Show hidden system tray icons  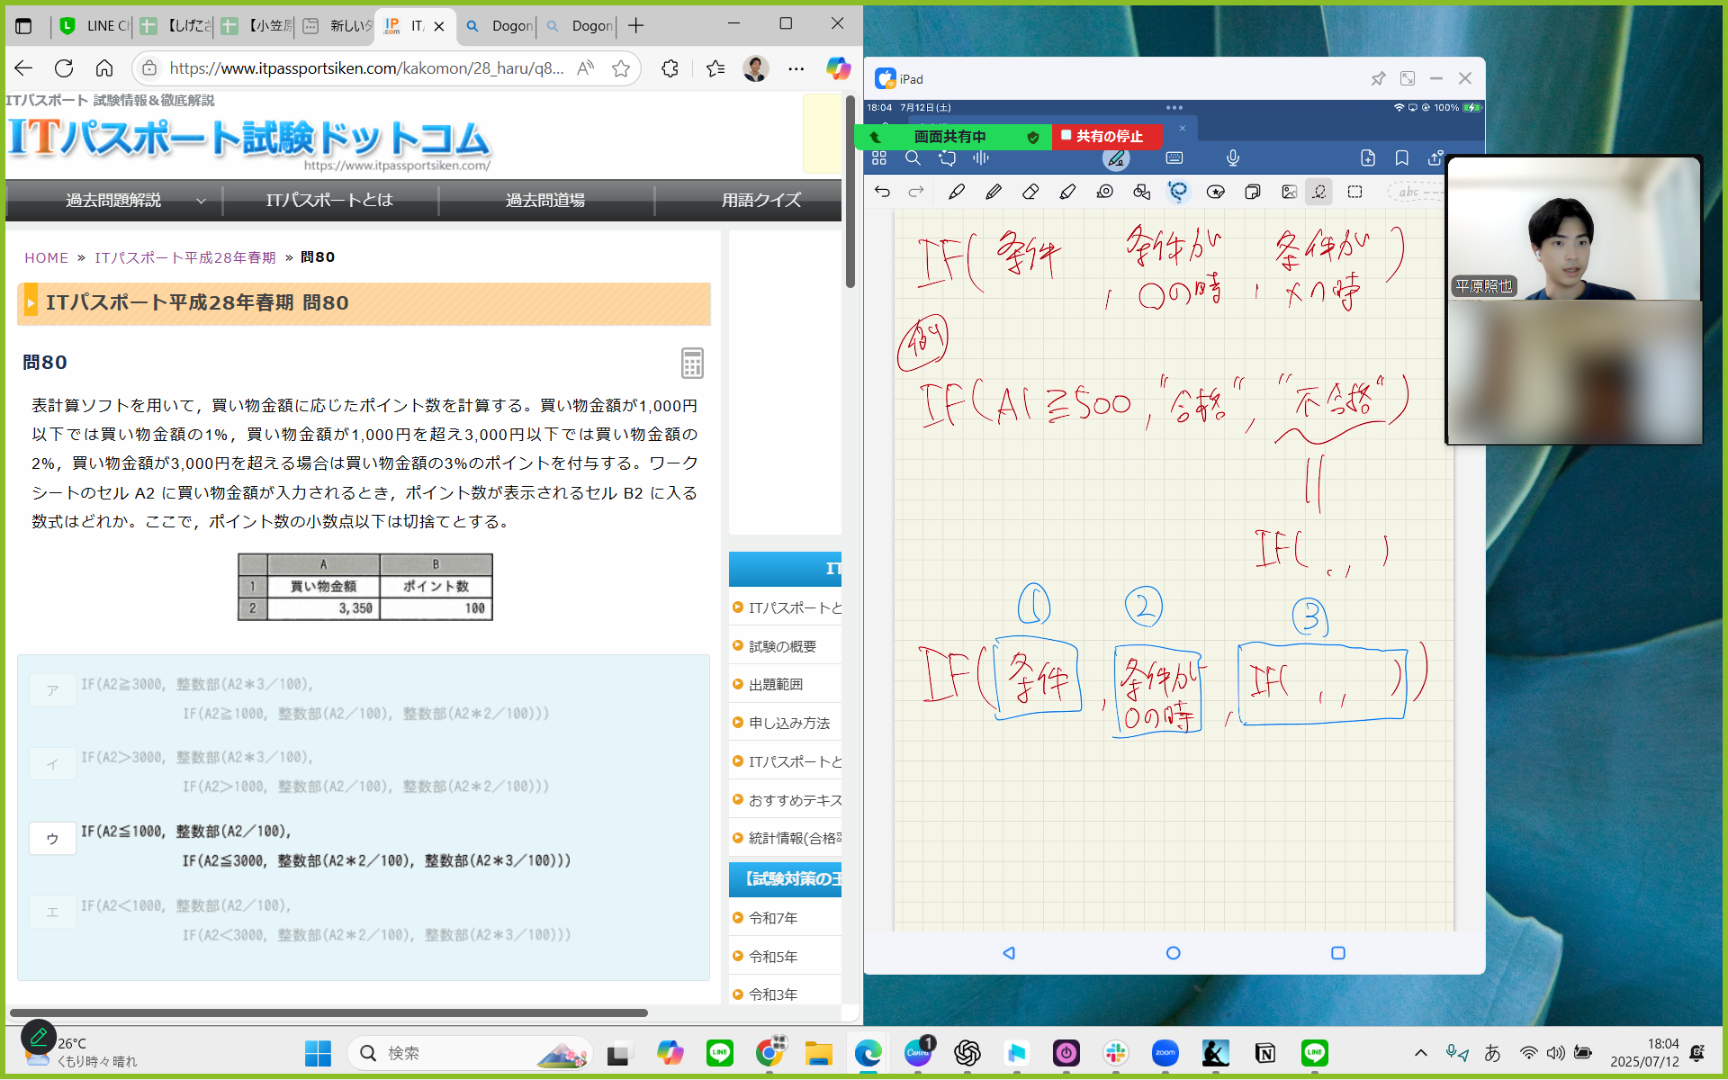click(1420, 1053)
